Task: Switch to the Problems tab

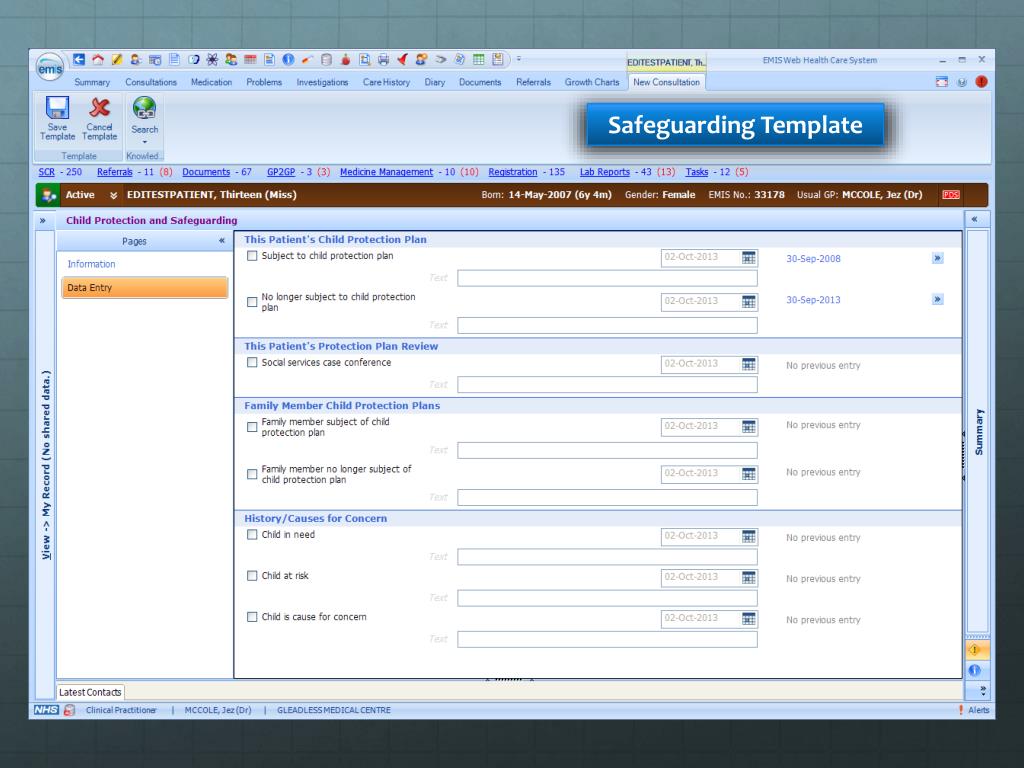Action: coord(264,82)
